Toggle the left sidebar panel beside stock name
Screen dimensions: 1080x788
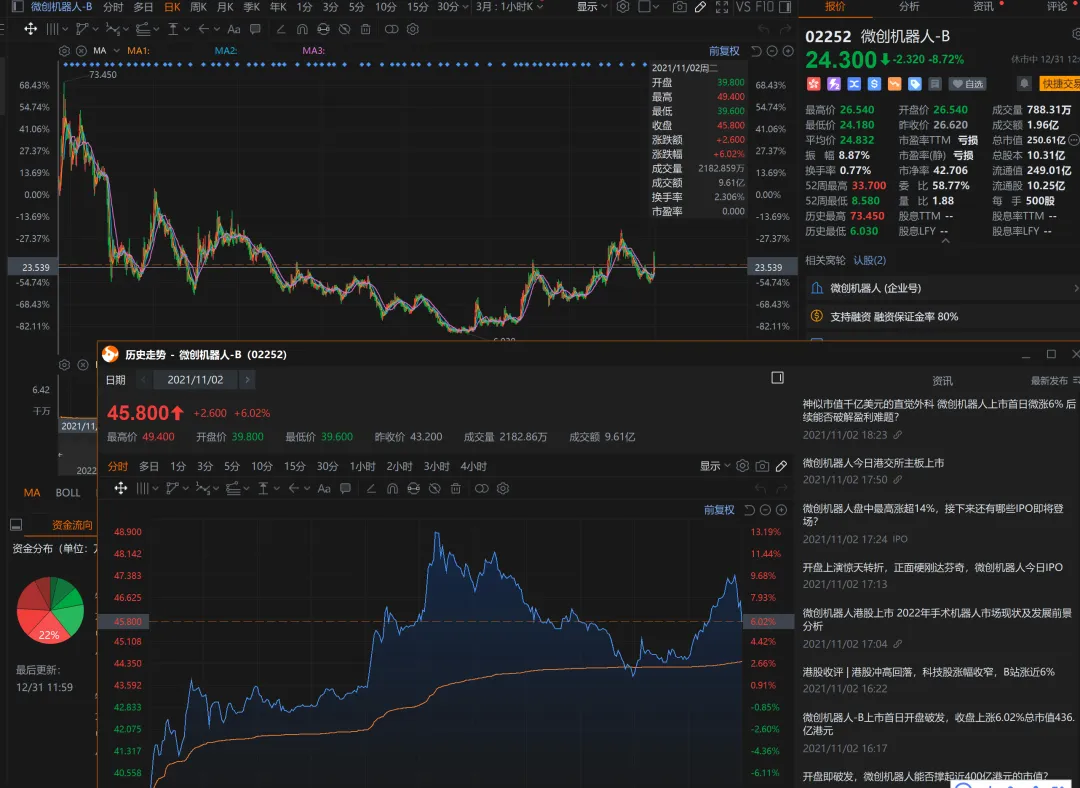[18, 7]
